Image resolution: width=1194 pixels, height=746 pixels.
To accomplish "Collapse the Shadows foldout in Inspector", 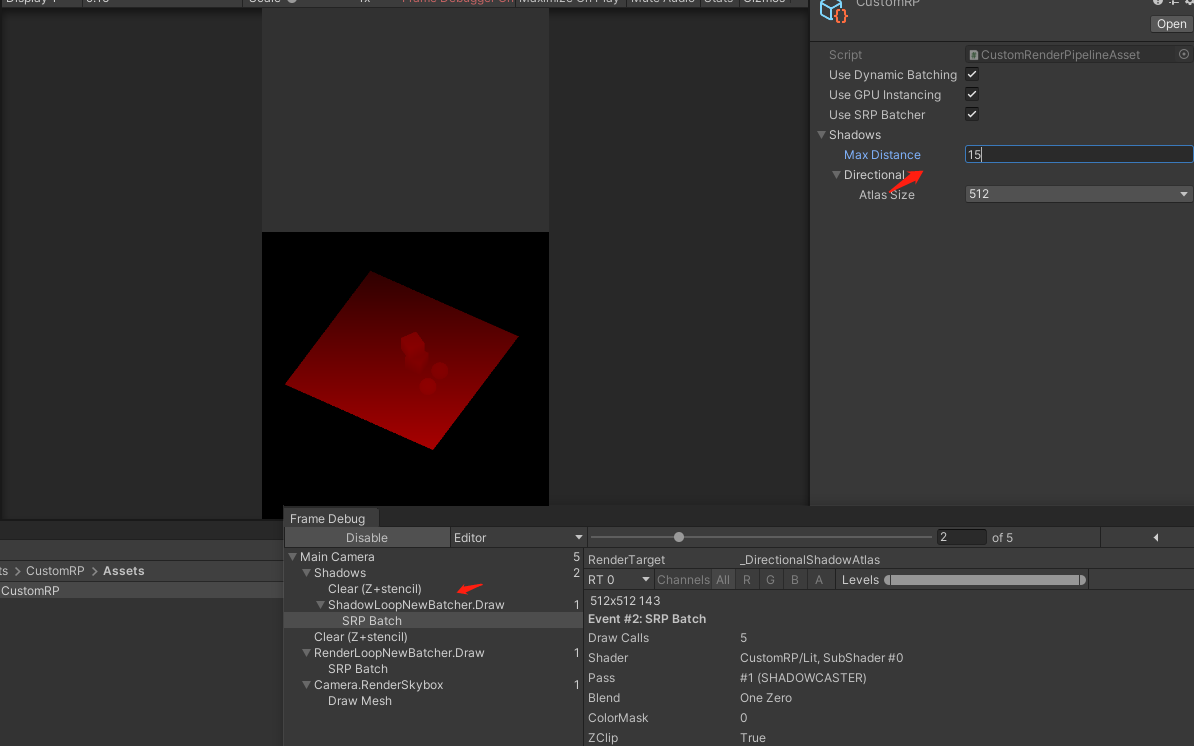I will [821, 135].
